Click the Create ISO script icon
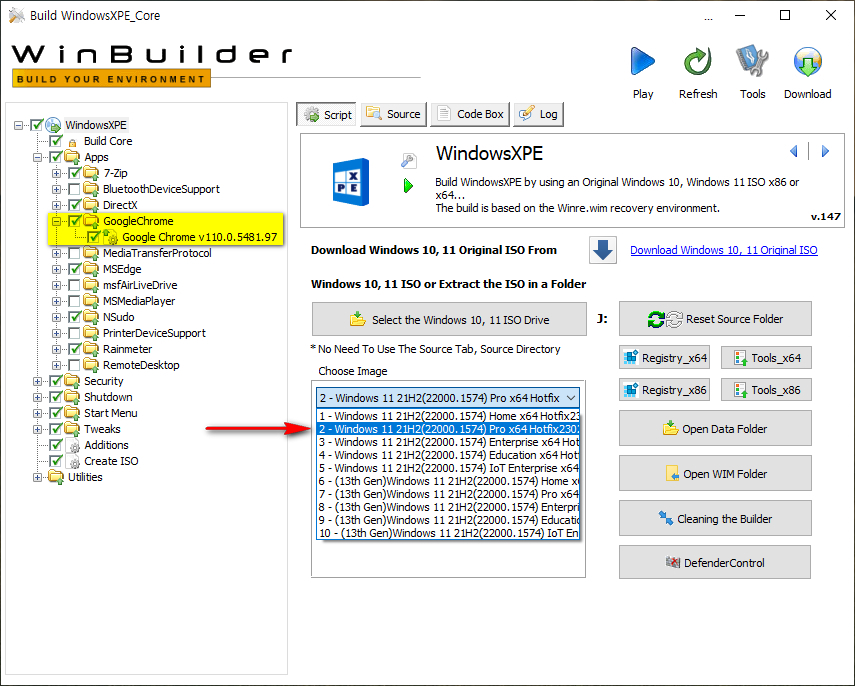Viewport: 855px width, 686px height. coord(74,461)
